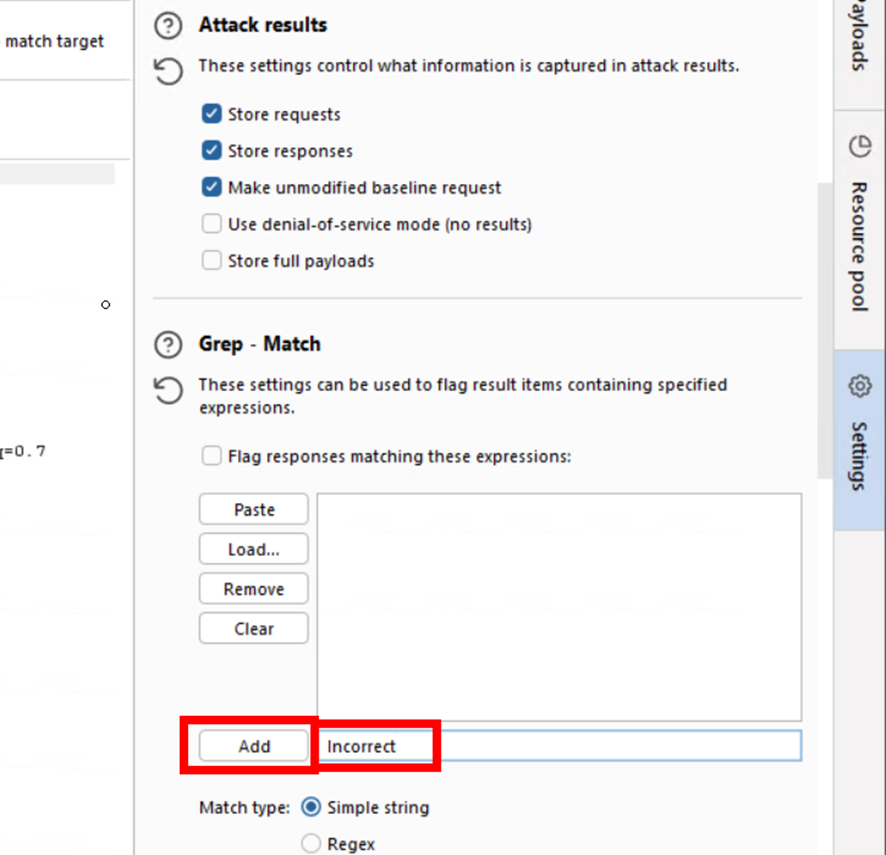The image size is (886, 855).
Task: Click Add to add the expression
Action: (254, 746)
